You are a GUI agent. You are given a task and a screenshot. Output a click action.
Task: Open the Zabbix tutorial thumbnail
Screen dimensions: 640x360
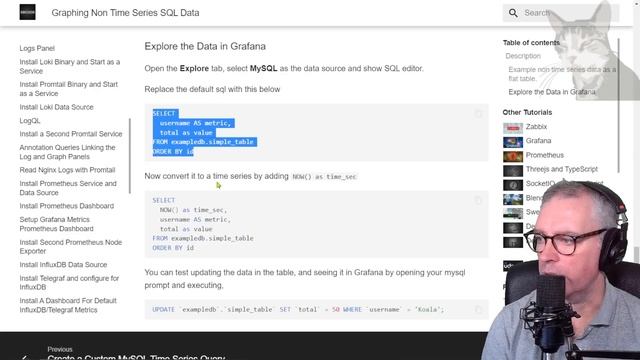click(x=513, y=128)
